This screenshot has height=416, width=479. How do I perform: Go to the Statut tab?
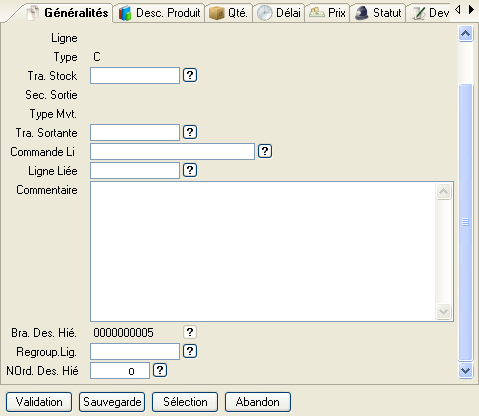click(x=378, y=13)
